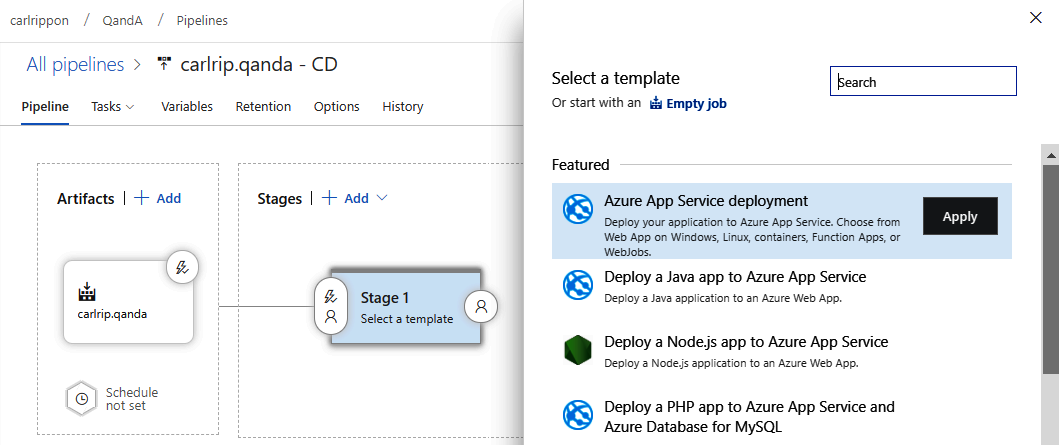
Task: Click the artifact continuous deployment trigger lightning icon
Action: pyautogui.click(x=182, y=267)
